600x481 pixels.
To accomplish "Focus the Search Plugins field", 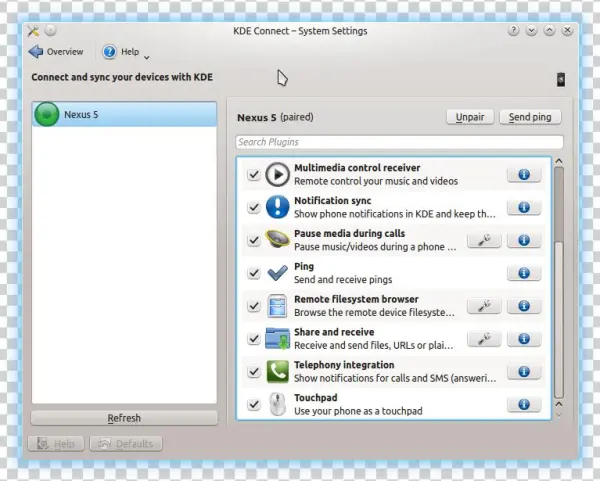I will [x=400, y=142].
